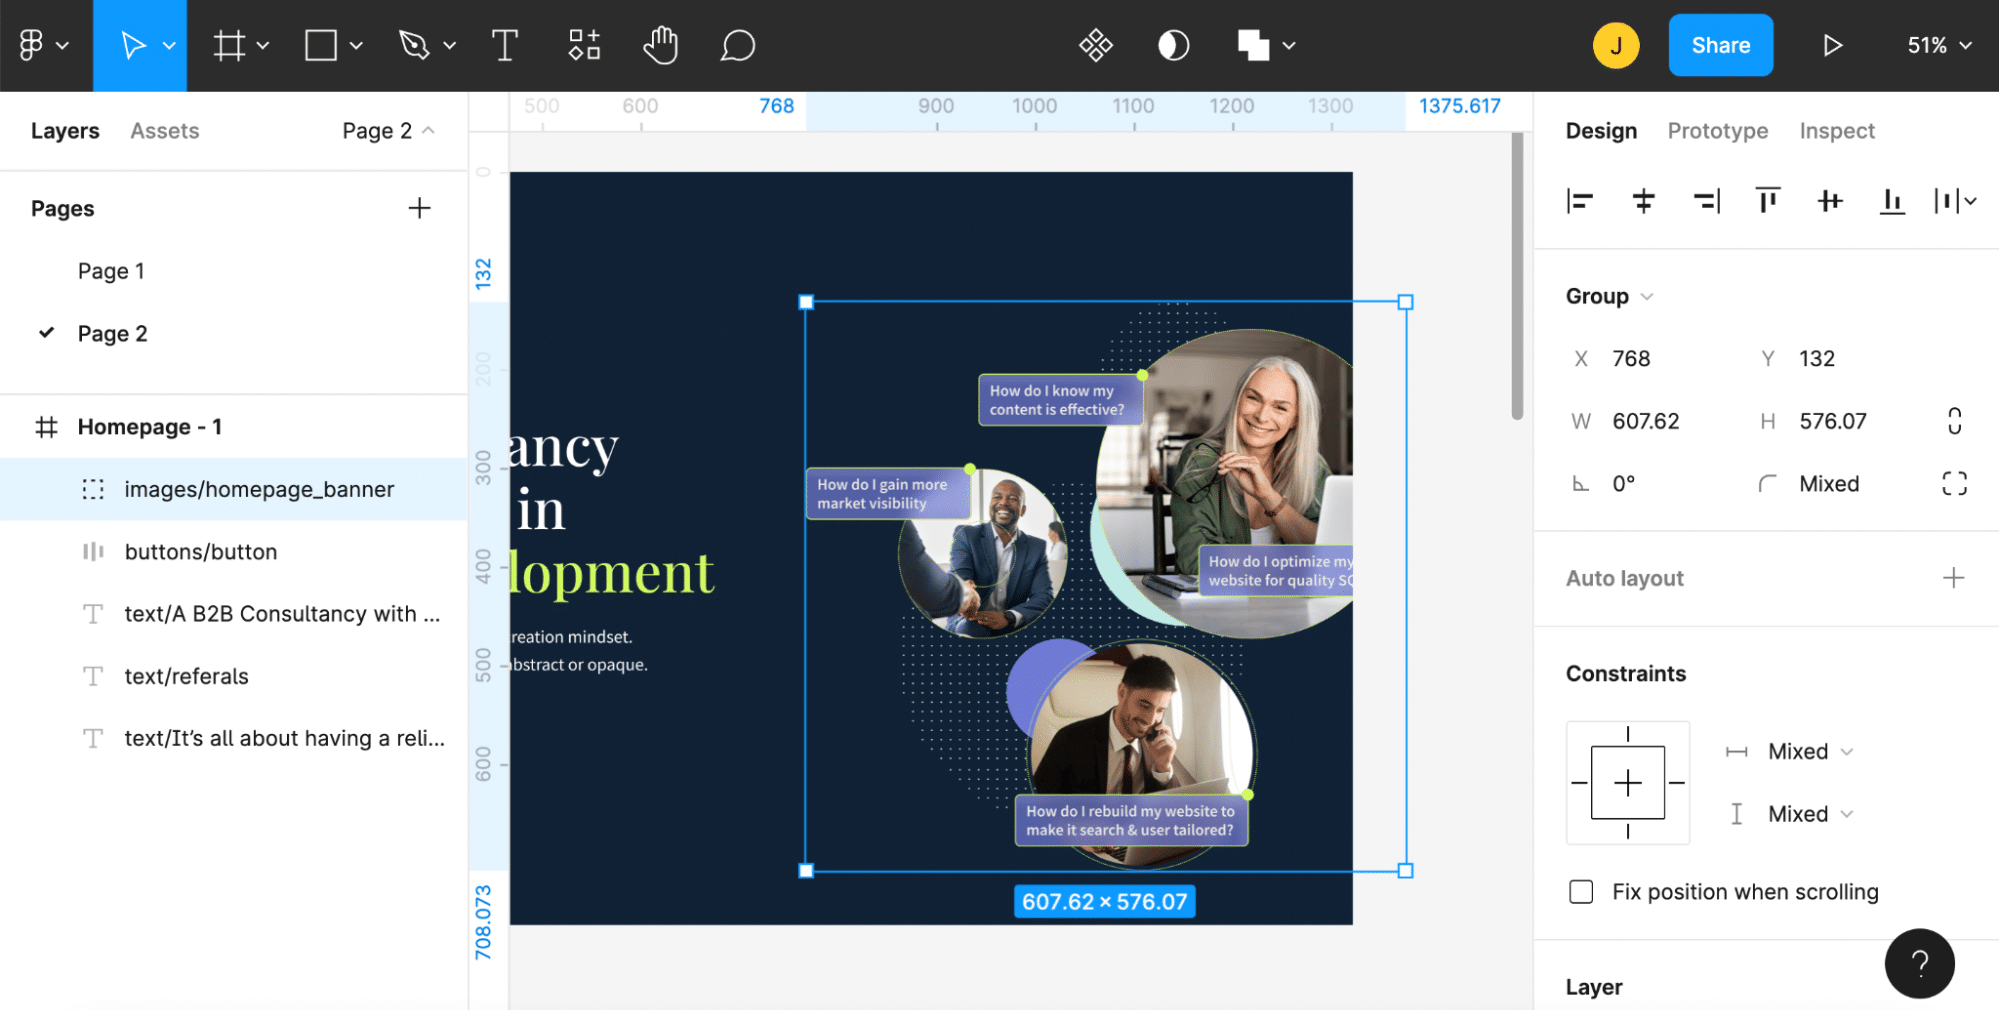1999x1011 pixels.
Task: Click the Create component icon
Action: [1096, 46]
